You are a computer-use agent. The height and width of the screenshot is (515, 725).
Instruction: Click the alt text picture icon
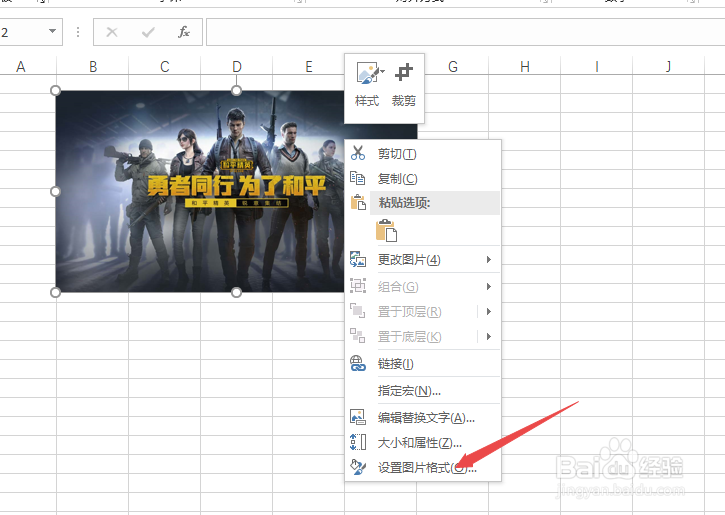click(x=358, y=417)
